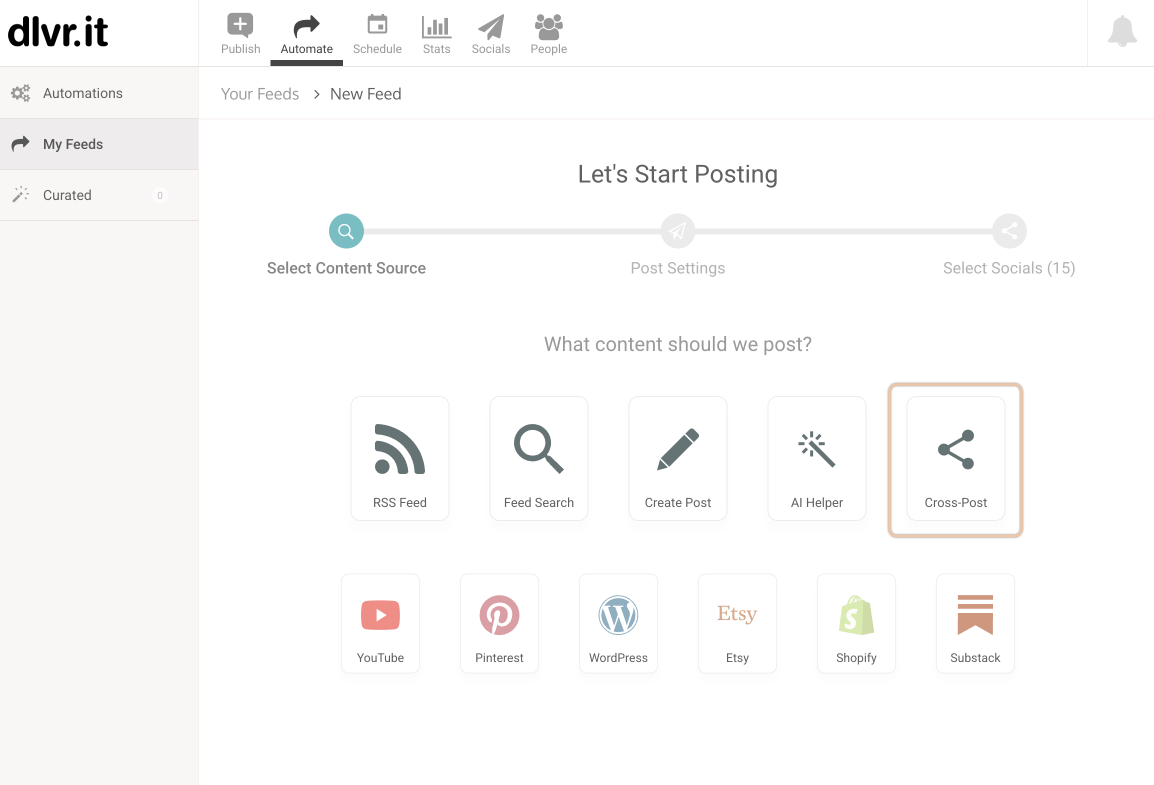The height and width of the screenshot is (785, 1154).
Task: Jump to Select Socials step circle
Action: (1009, 231)
